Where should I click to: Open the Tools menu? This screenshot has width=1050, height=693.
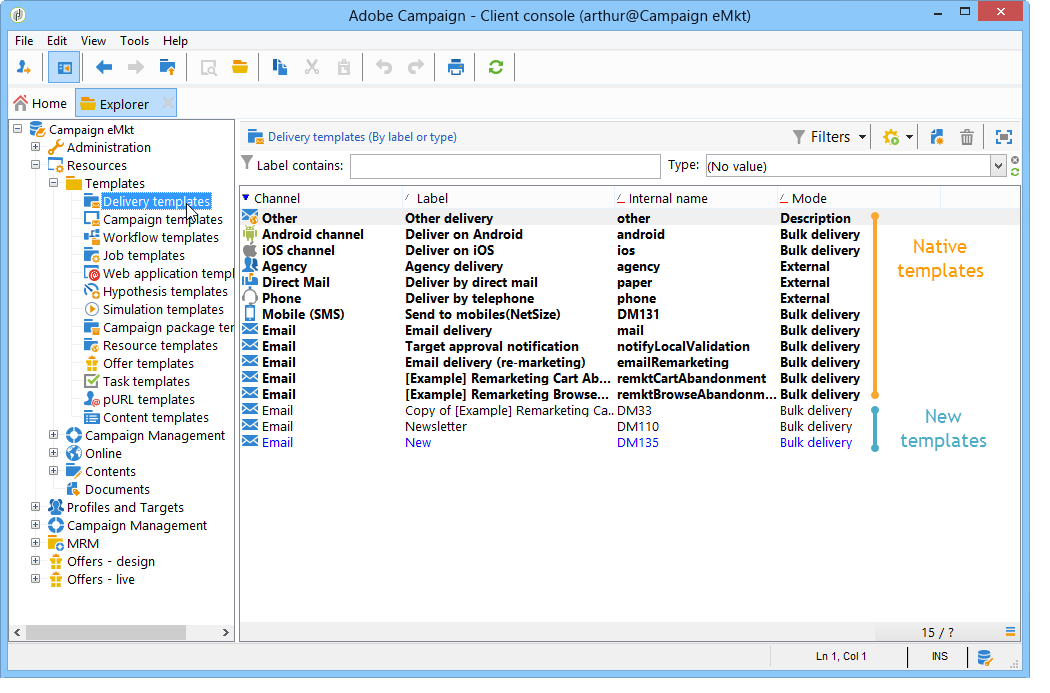point(134,41)
